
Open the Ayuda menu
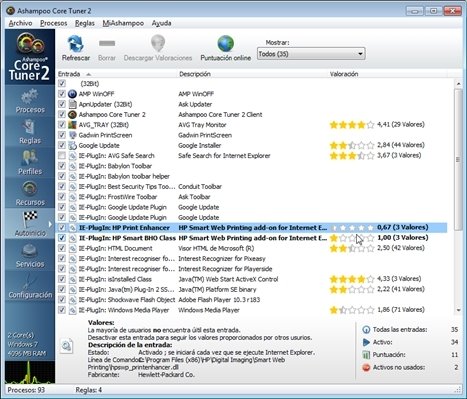(161, 23)
